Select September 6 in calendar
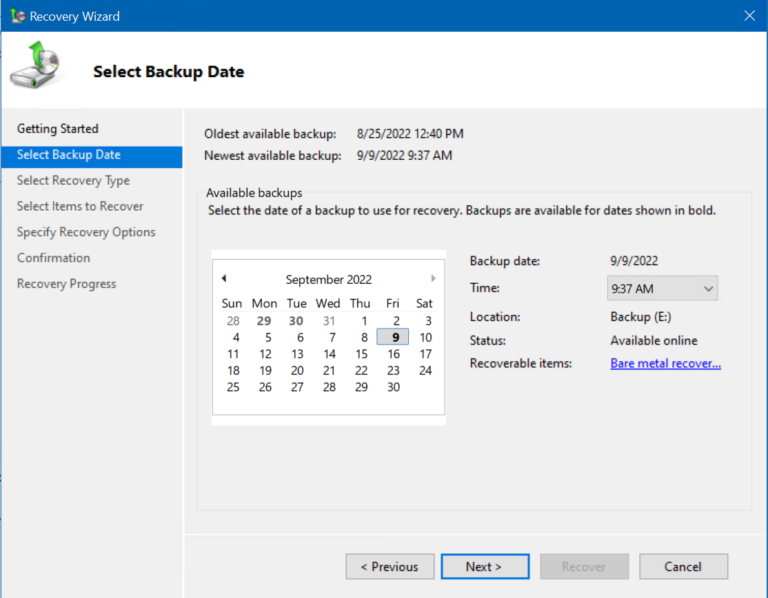This screenshot has height=598, width=768. coord(300,337)
